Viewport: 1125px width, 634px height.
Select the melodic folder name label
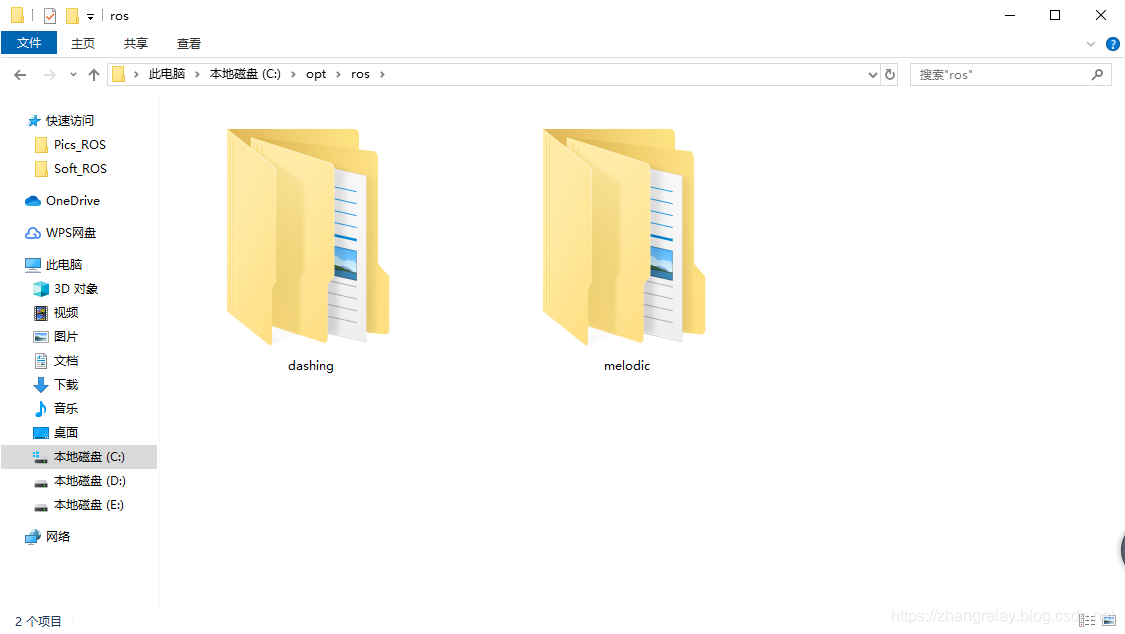tap(626, 366)
